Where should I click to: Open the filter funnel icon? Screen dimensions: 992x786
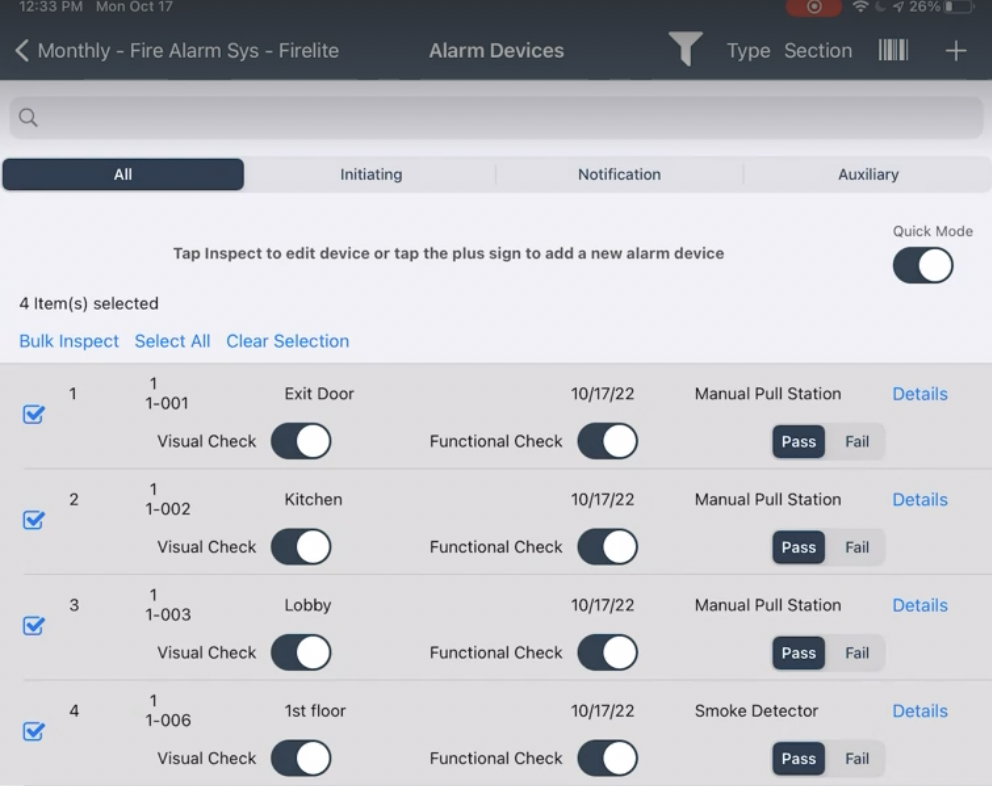pyautogui.click(x=685, y=49)
